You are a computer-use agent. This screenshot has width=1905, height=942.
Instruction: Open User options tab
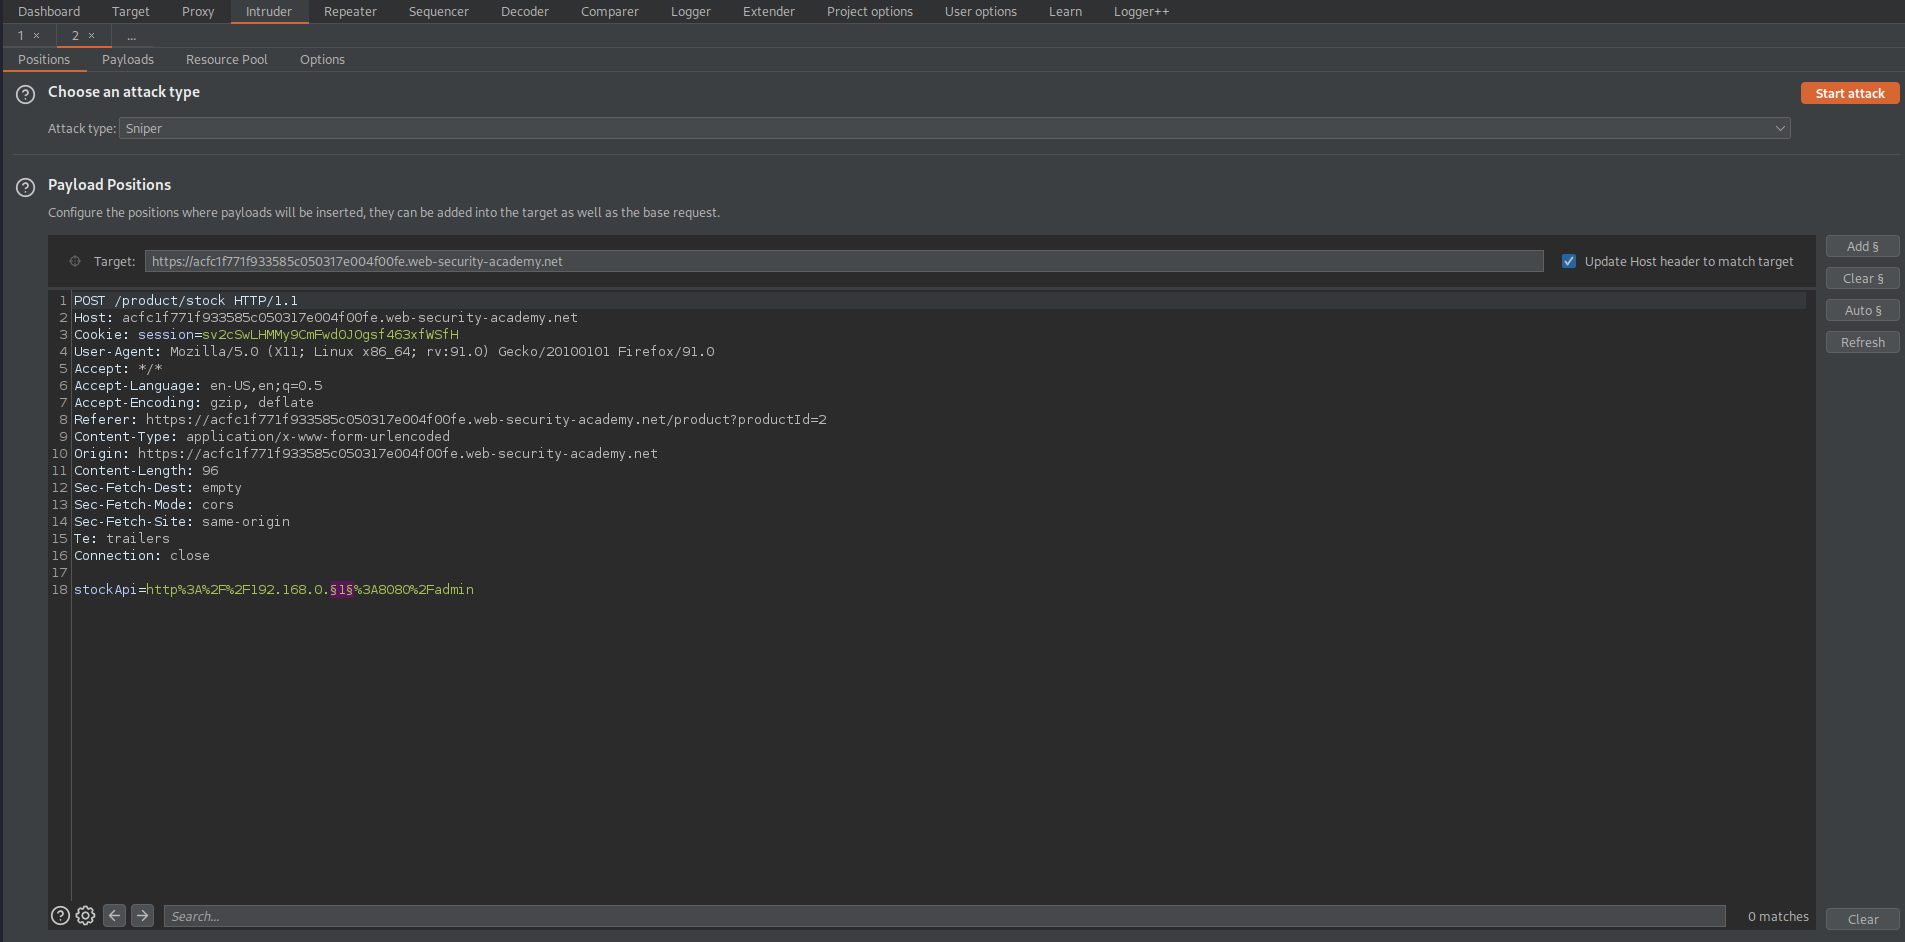pos(981,12)
